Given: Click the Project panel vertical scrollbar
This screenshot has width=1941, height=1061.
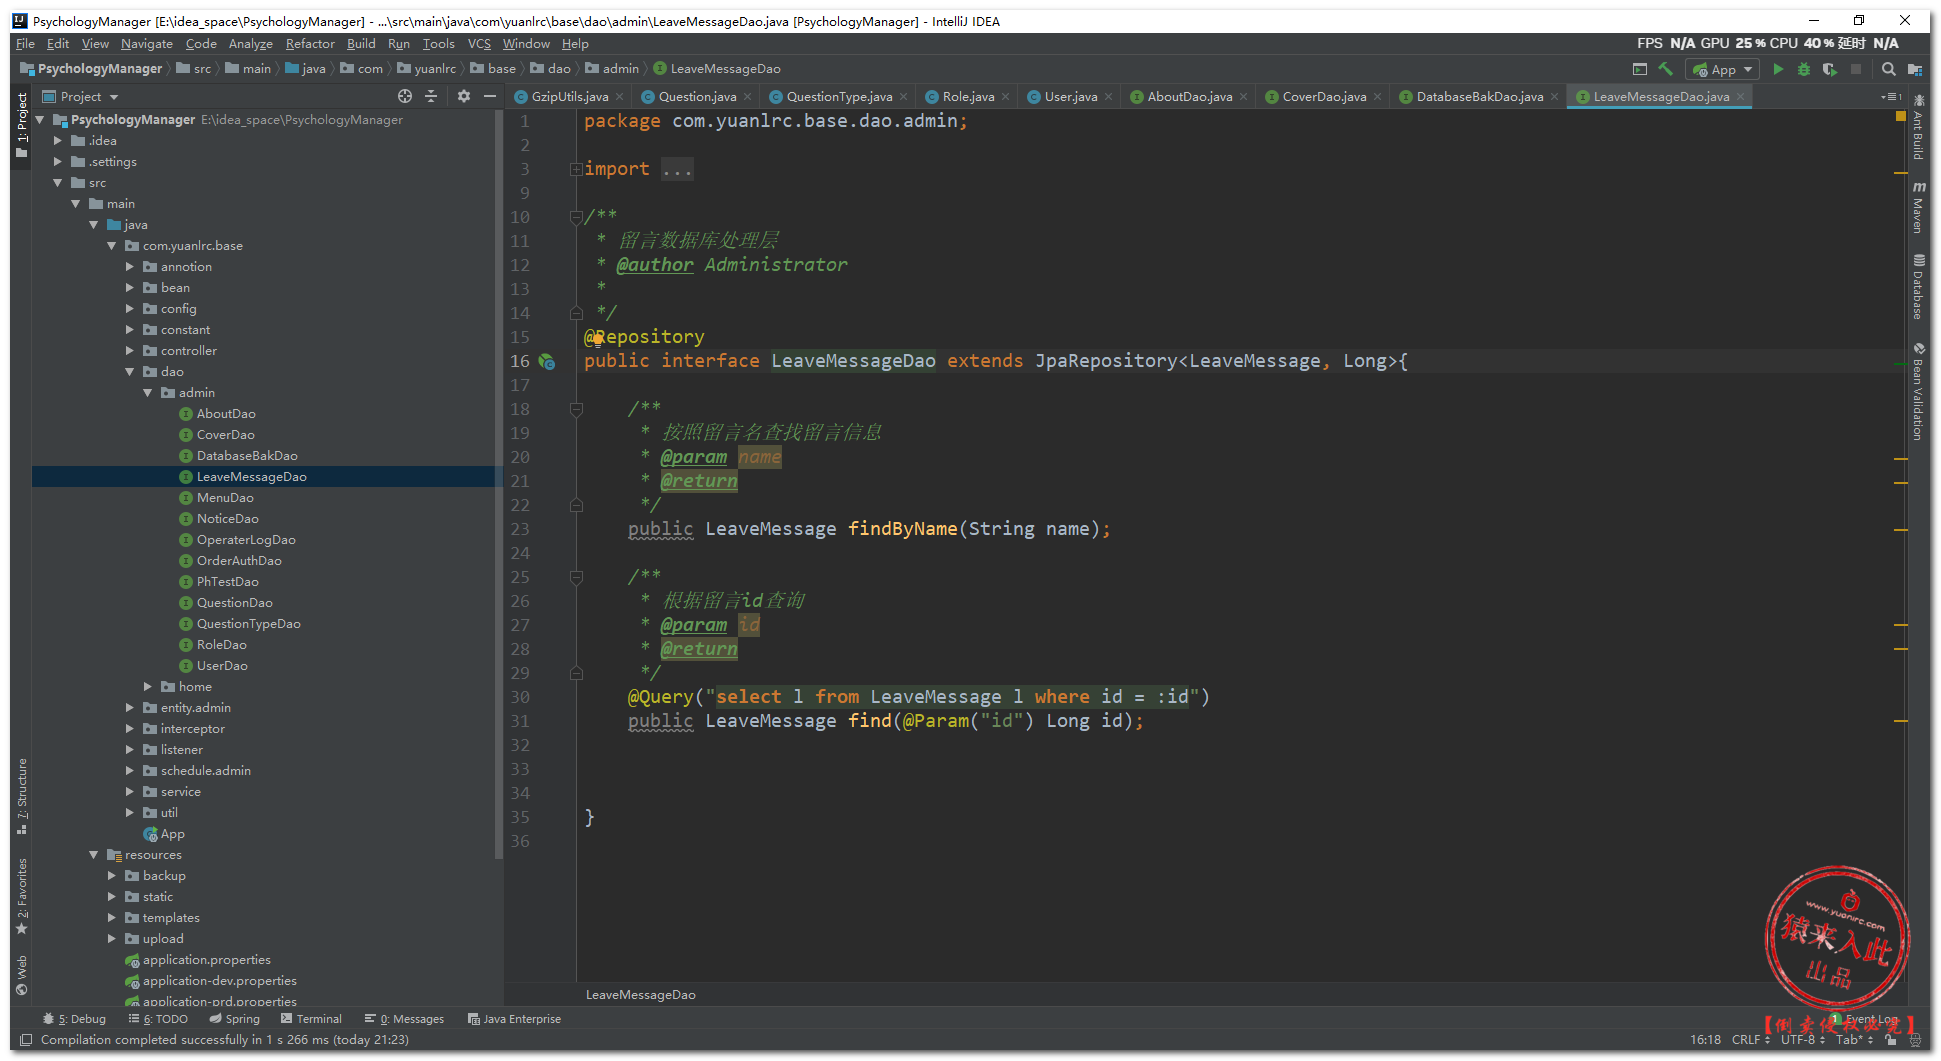Looking at the screenshot, I should 499,484.
